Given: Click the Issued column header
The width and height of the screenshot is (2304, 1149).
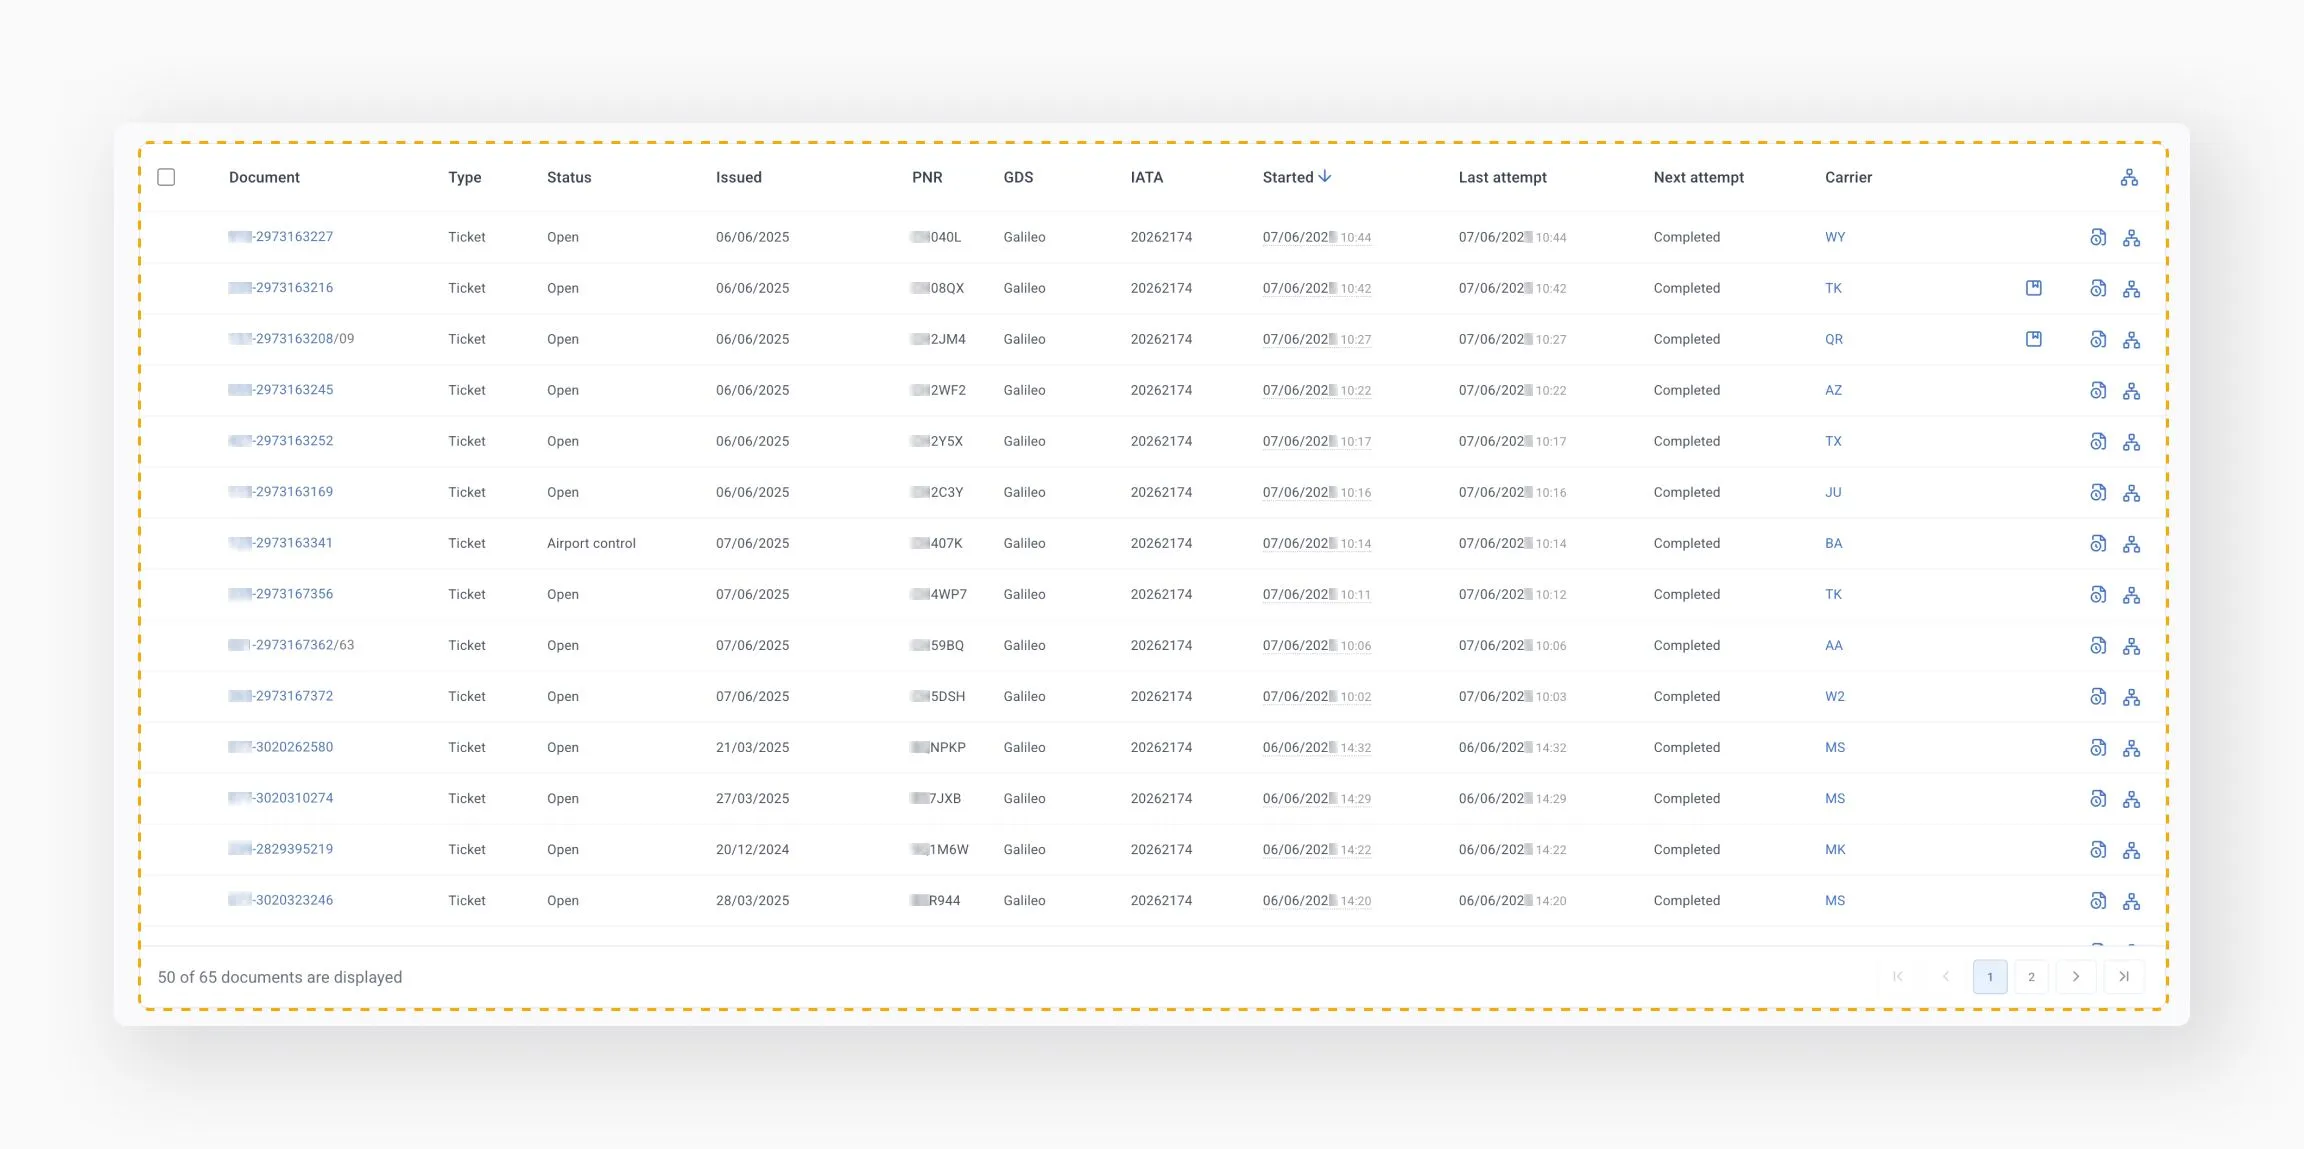Looking at the screenshot, I should pyautogui.click(x=738, y=177).
